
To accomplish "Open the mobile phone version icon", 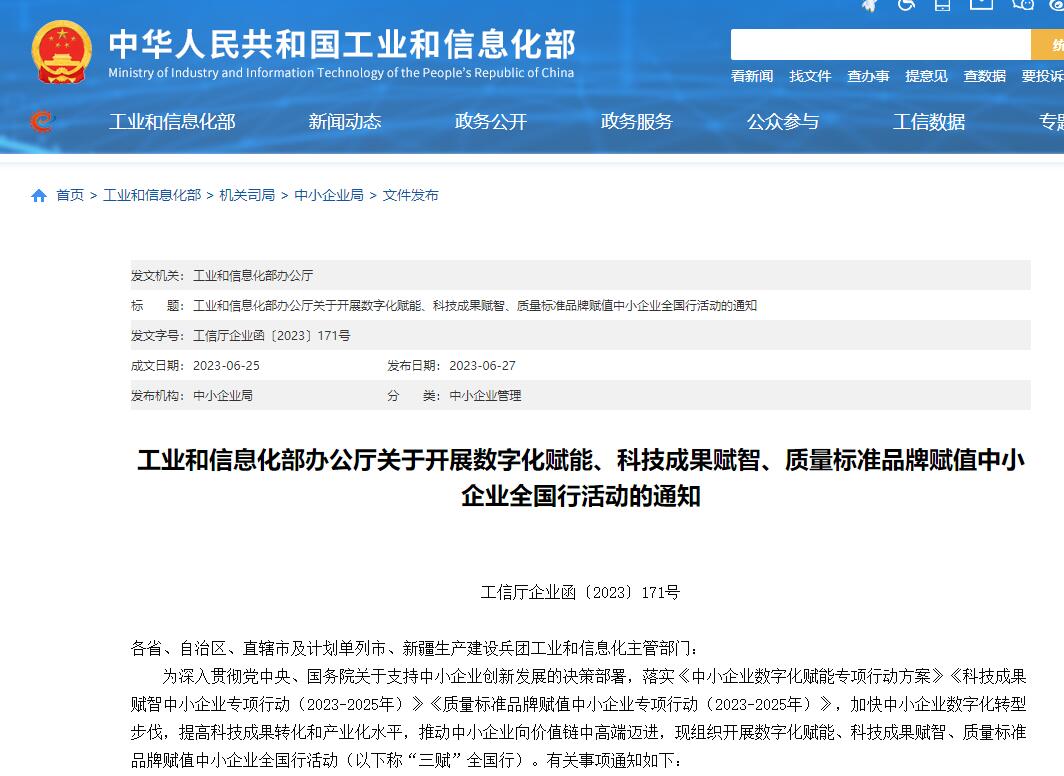I will tap(942, 5).
